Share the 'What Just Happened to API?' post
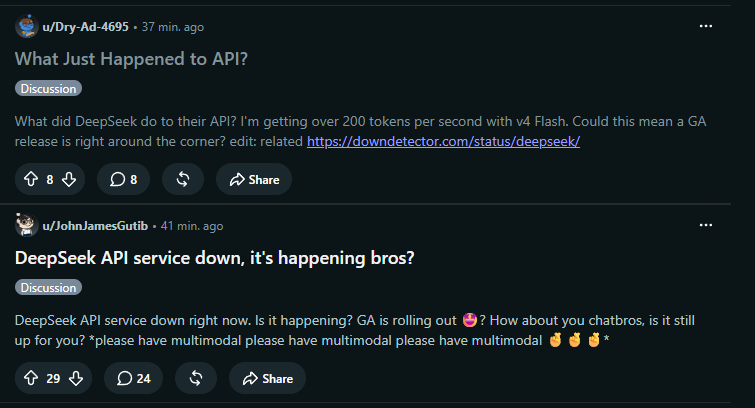The image size is (755, 408). (x=254, y=179)
